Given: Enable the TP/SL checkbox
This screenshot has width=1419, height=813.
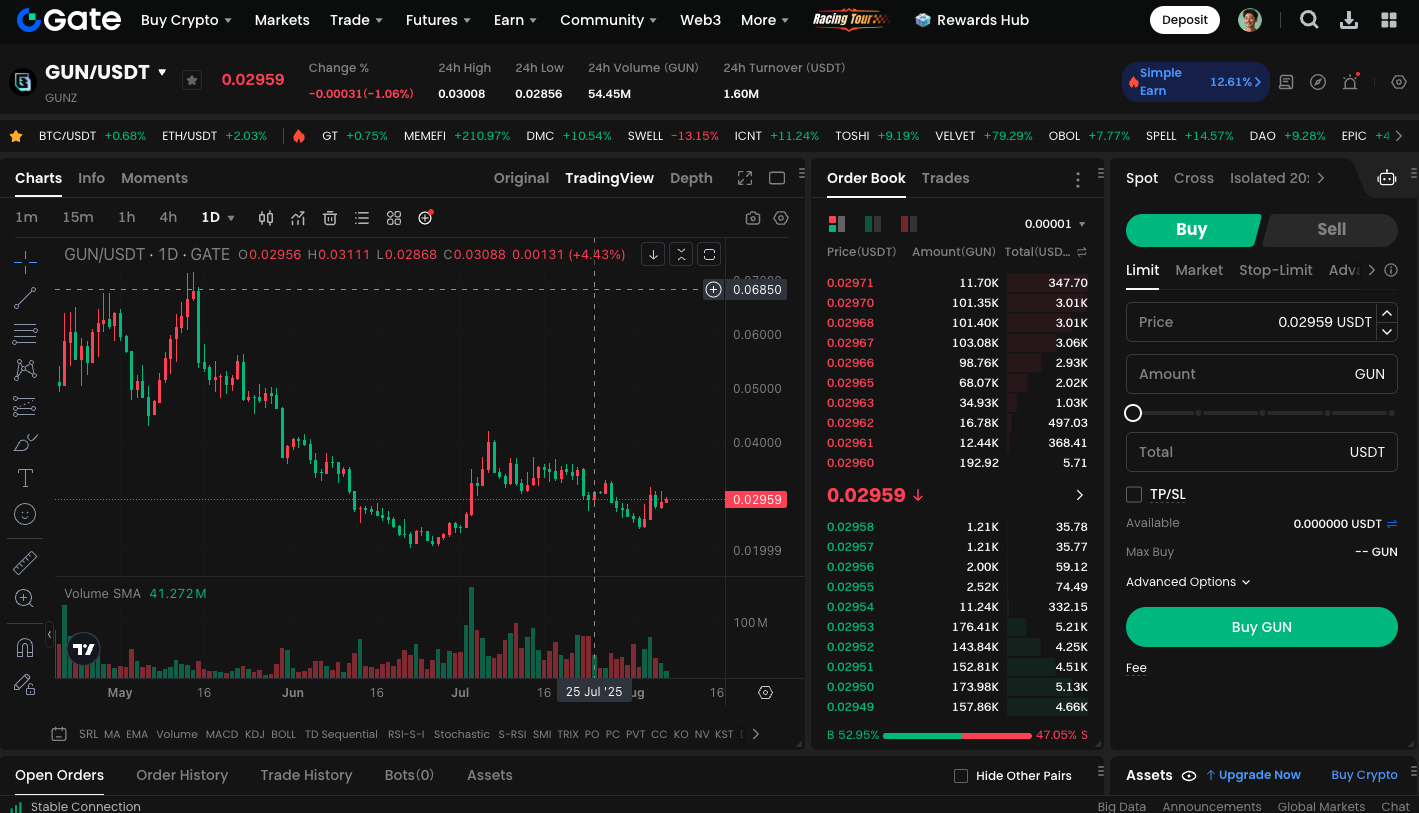Looking at the screenshot, I should coord(1134,494).
